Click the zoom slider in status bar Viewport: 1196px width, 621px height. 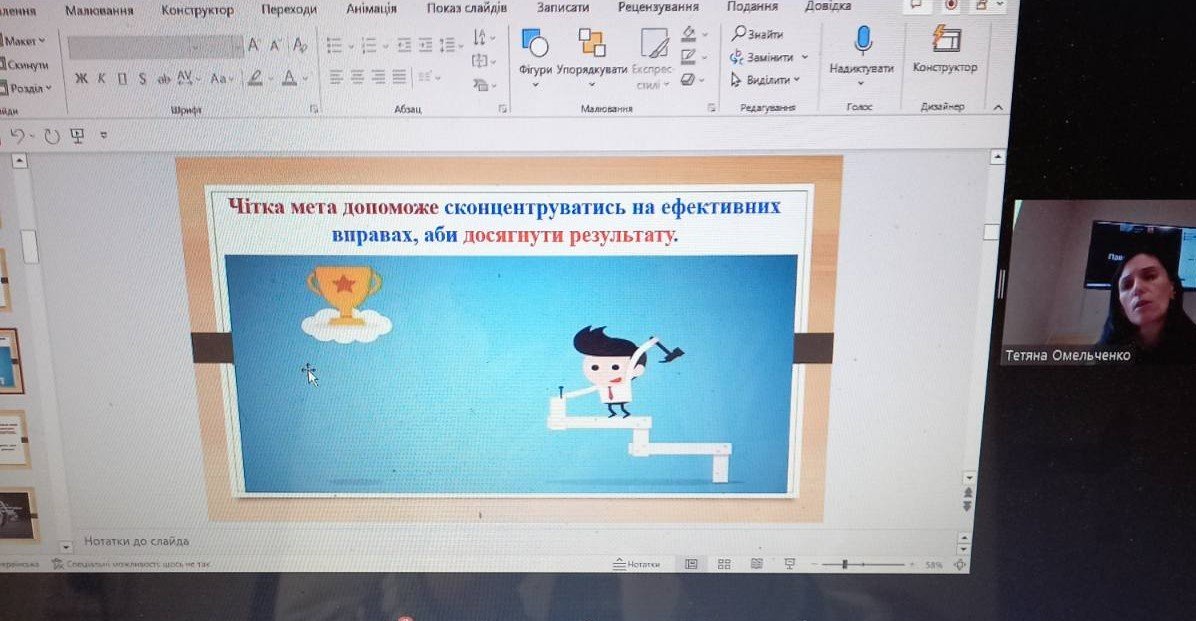coord(845,565)
